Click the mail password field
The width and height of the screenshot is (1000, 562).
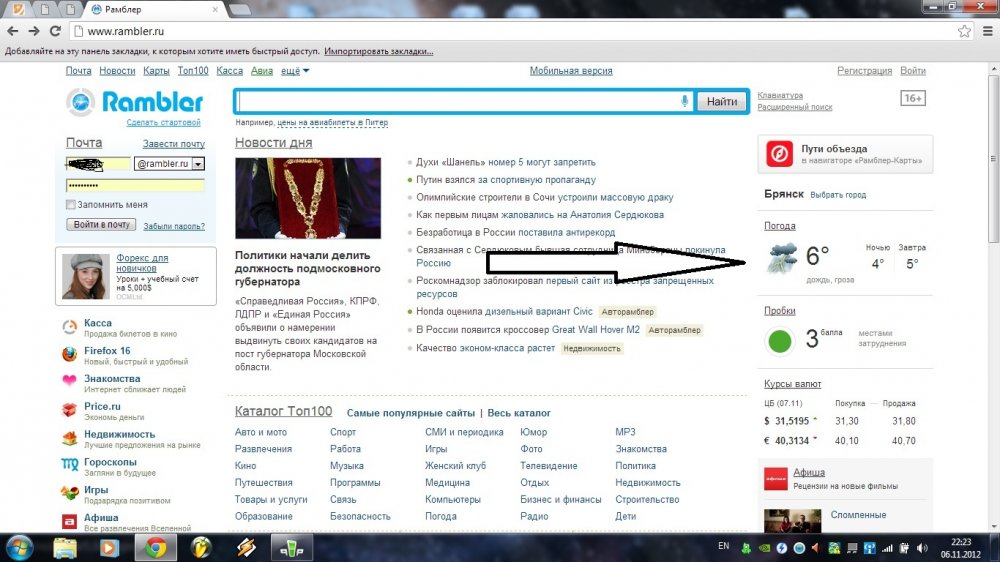pos(135,185)
